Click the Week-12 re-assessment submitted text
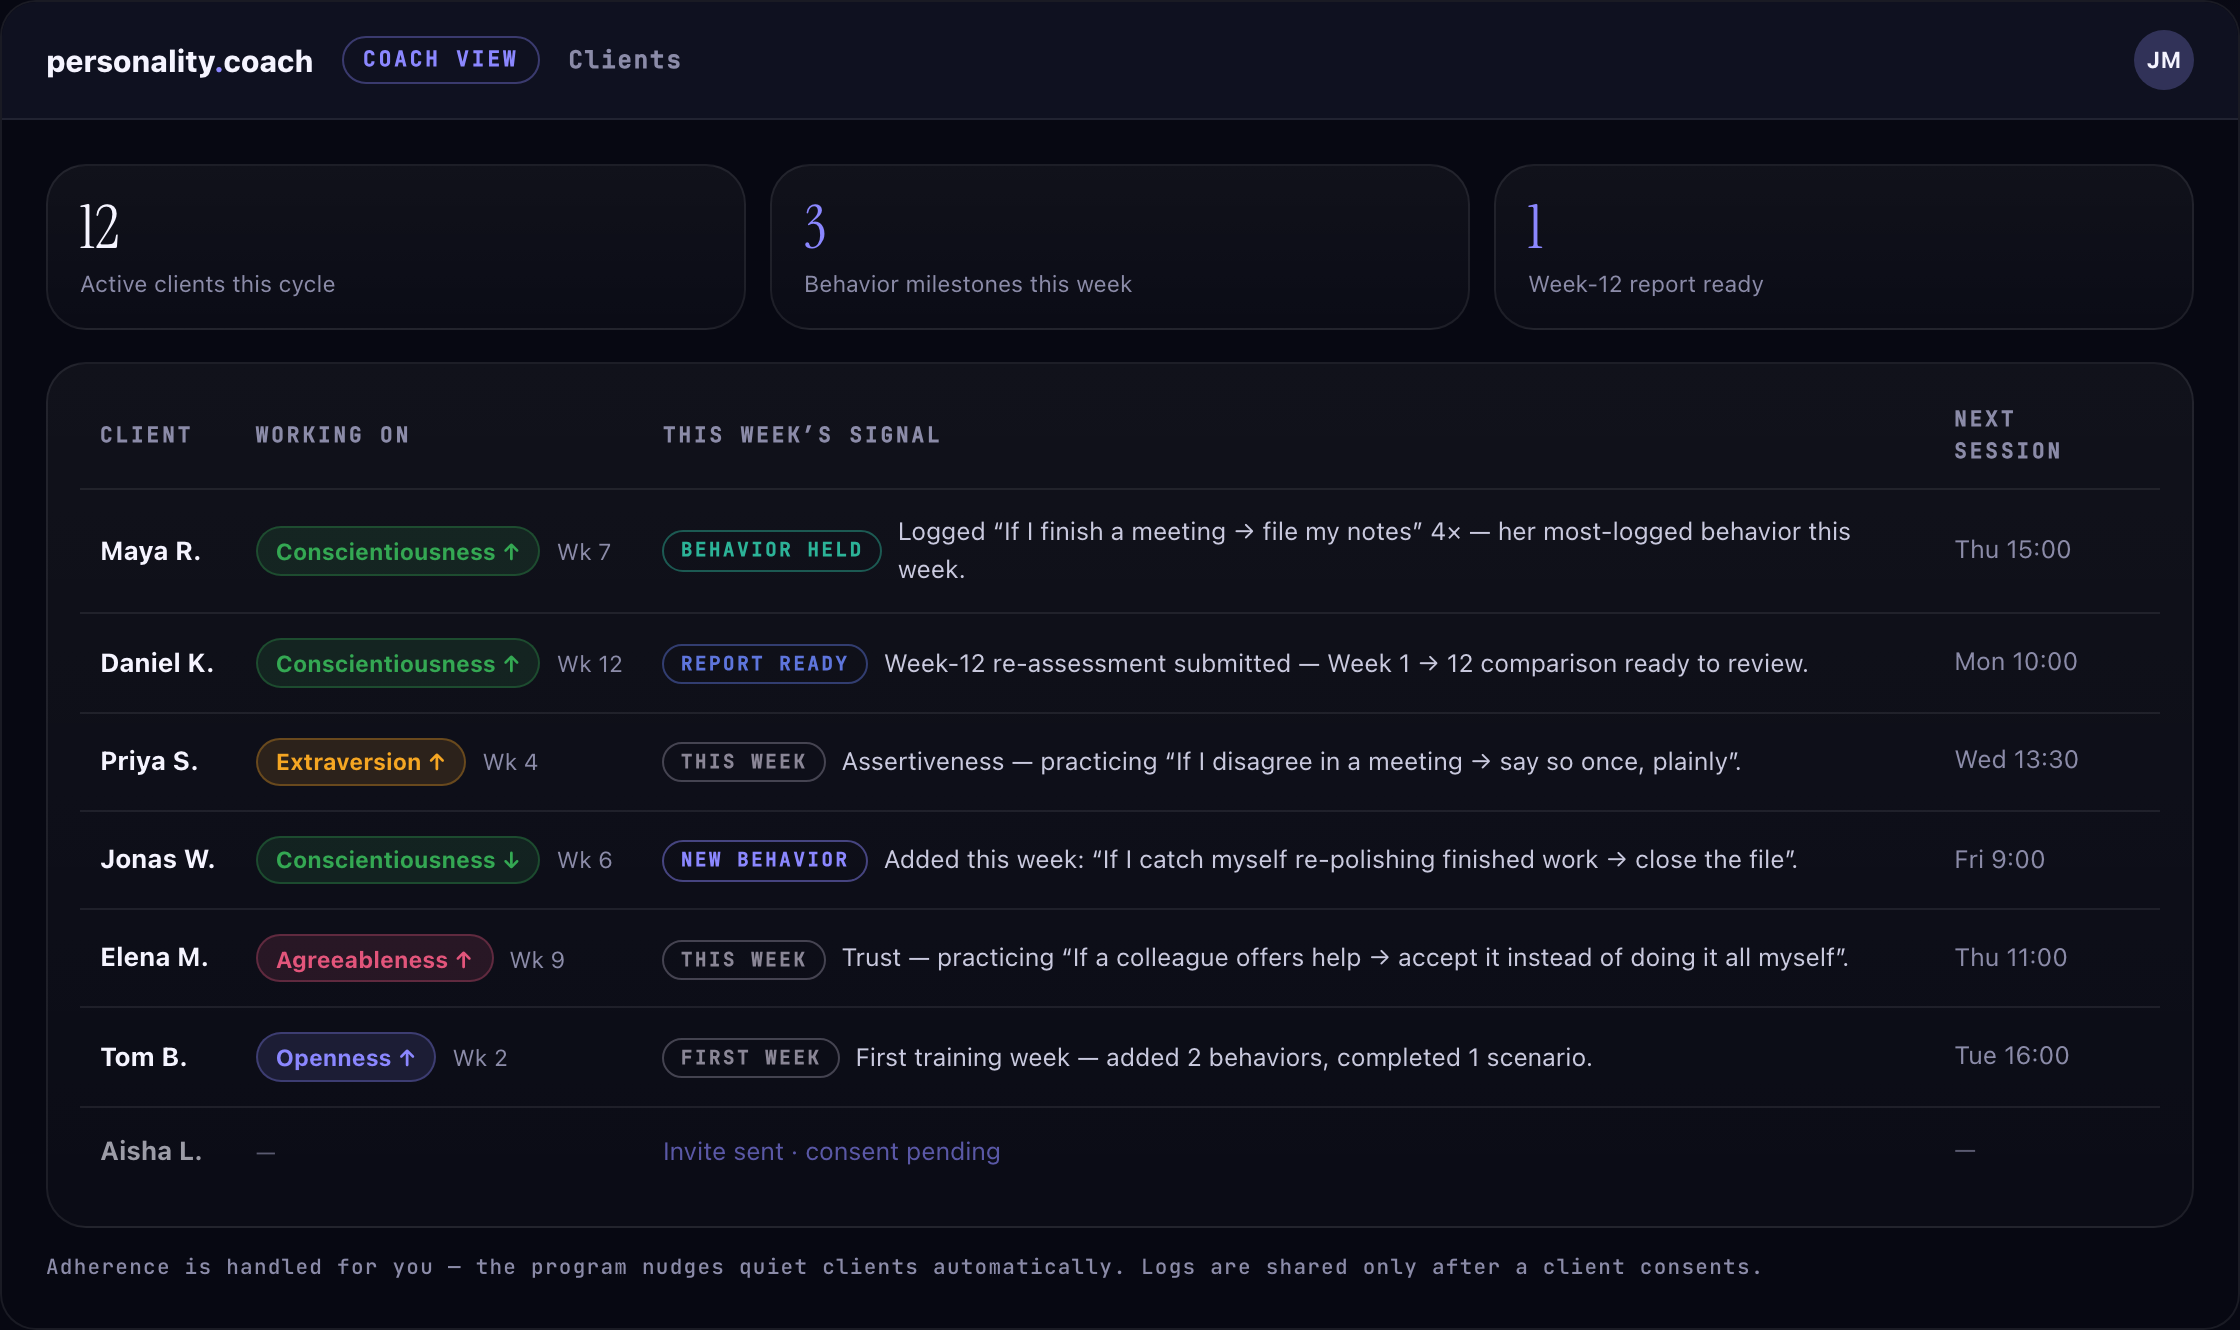Viewport: 2240px width, 1330px height. click(x=1346, y=663)
